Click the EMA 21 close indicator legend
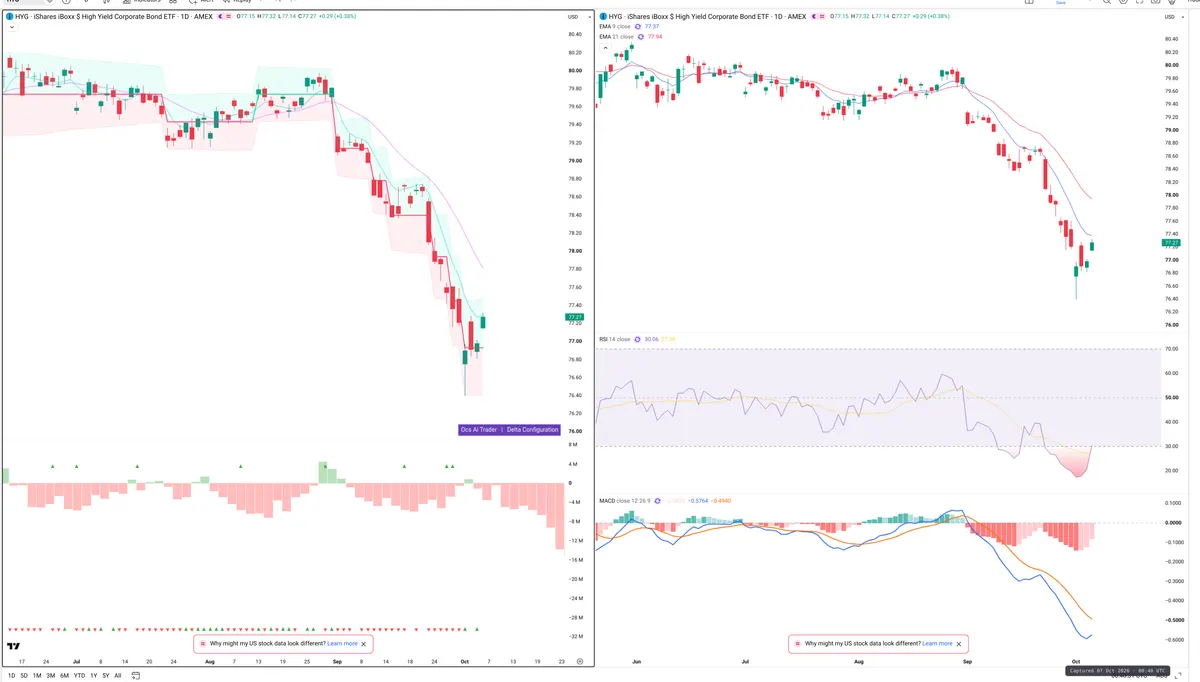1200x682 pixels. [616, 36]
